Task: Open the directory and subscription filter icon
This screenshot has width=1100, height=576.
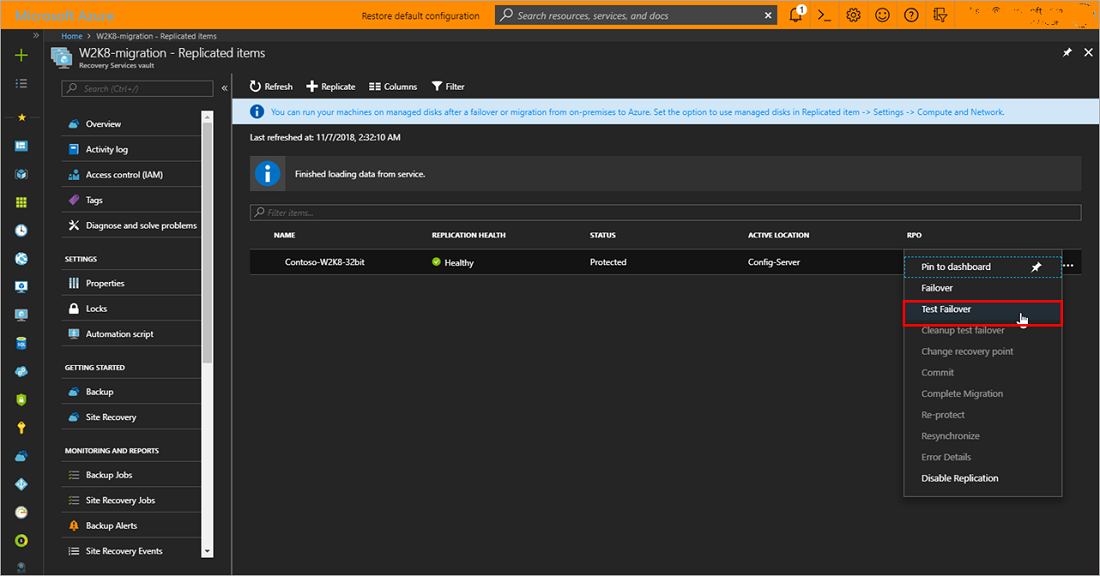Action: click(940, 15)
